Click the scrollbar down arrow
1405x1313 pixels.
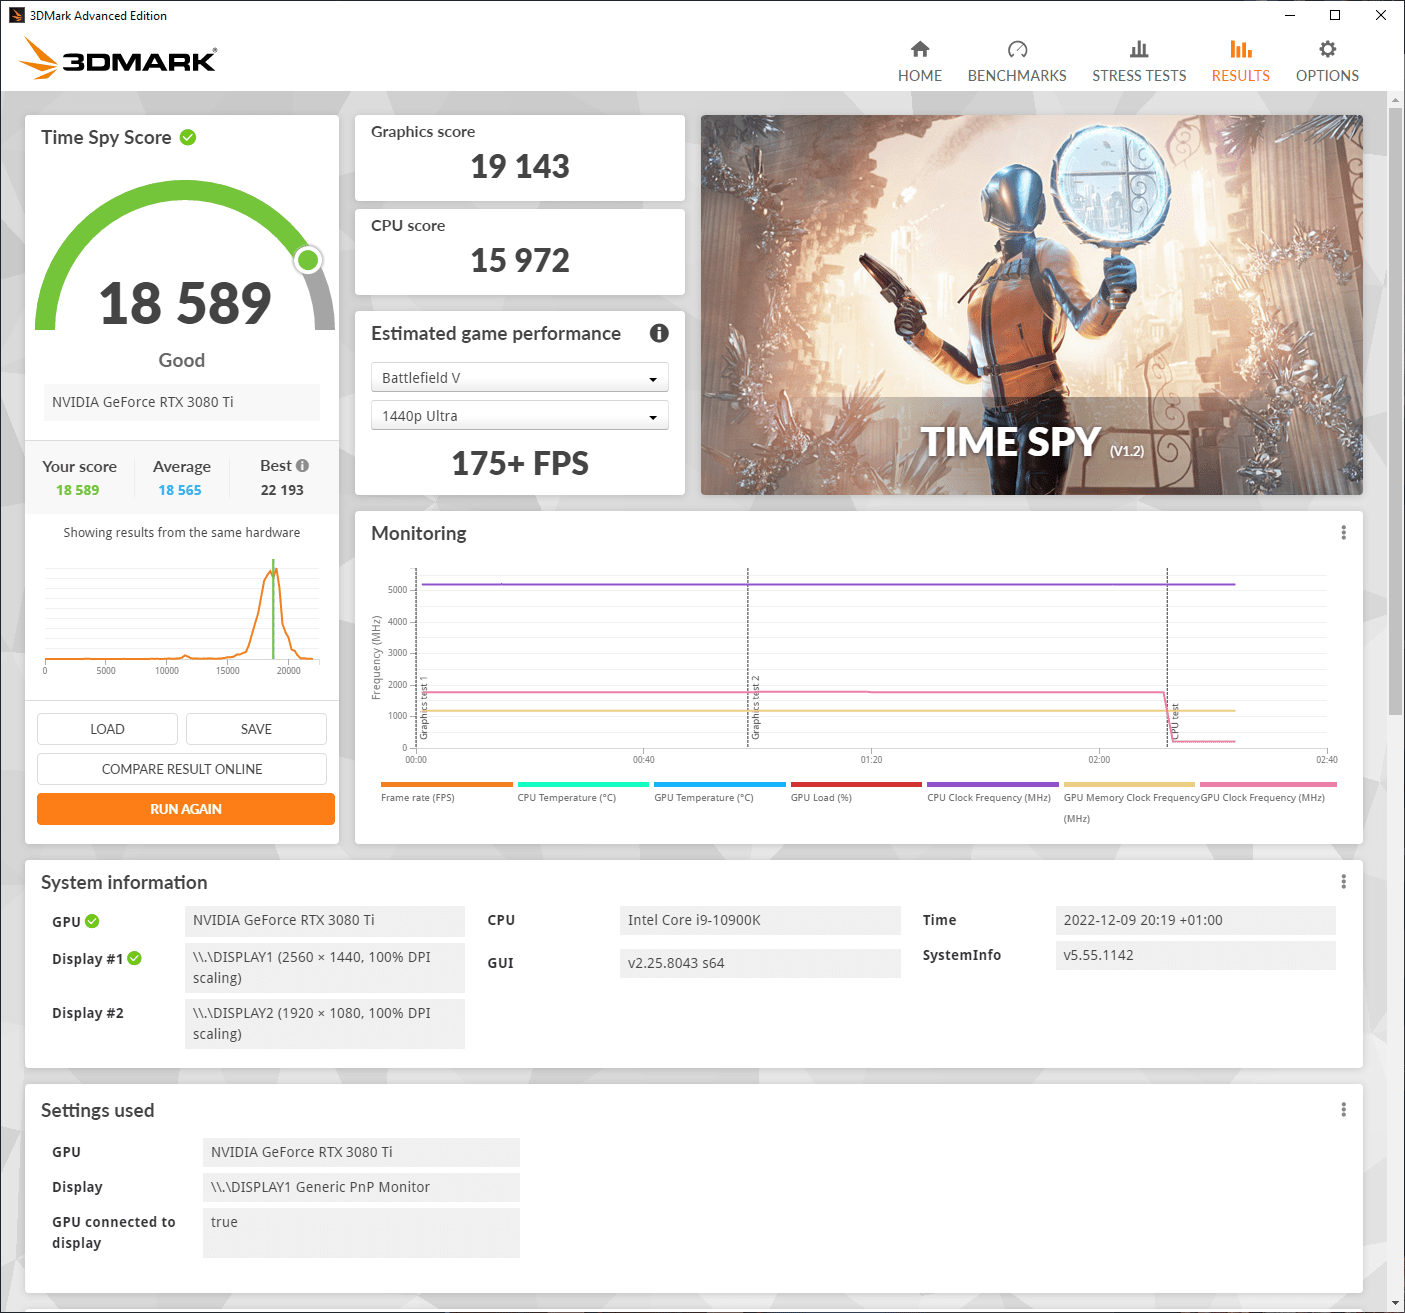[x=1395, y=1303]
